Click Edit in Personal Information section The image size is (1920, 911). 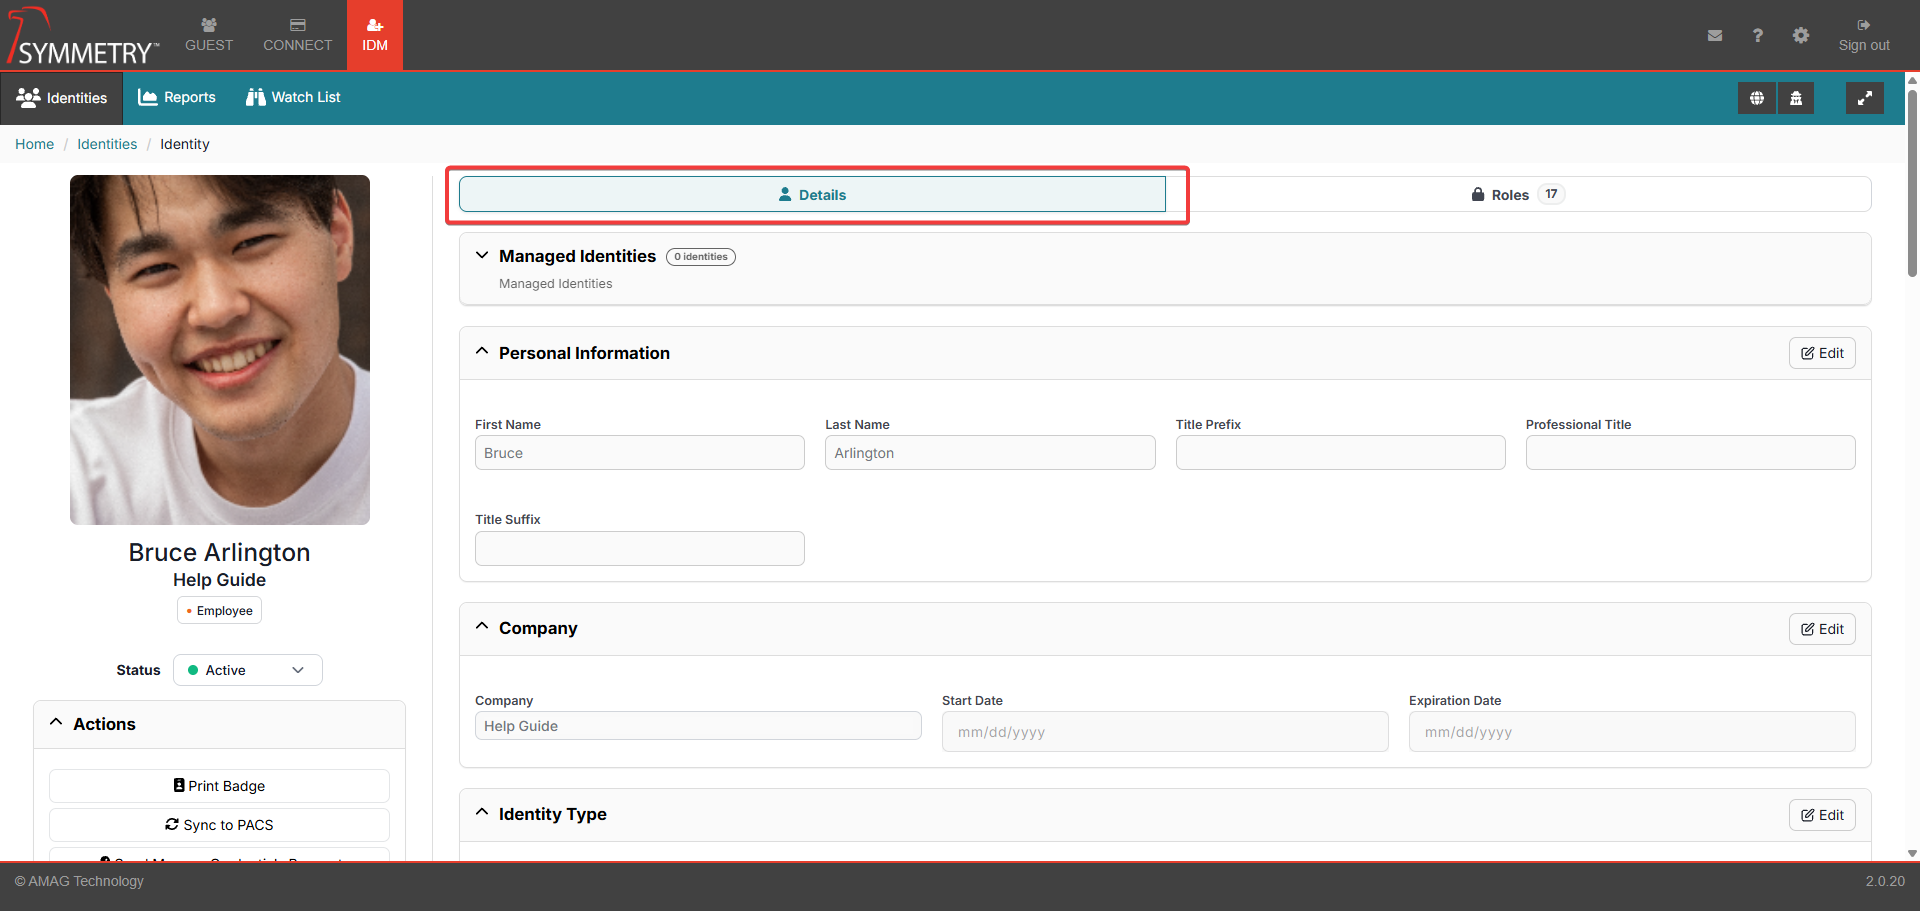click(1821, 353)
